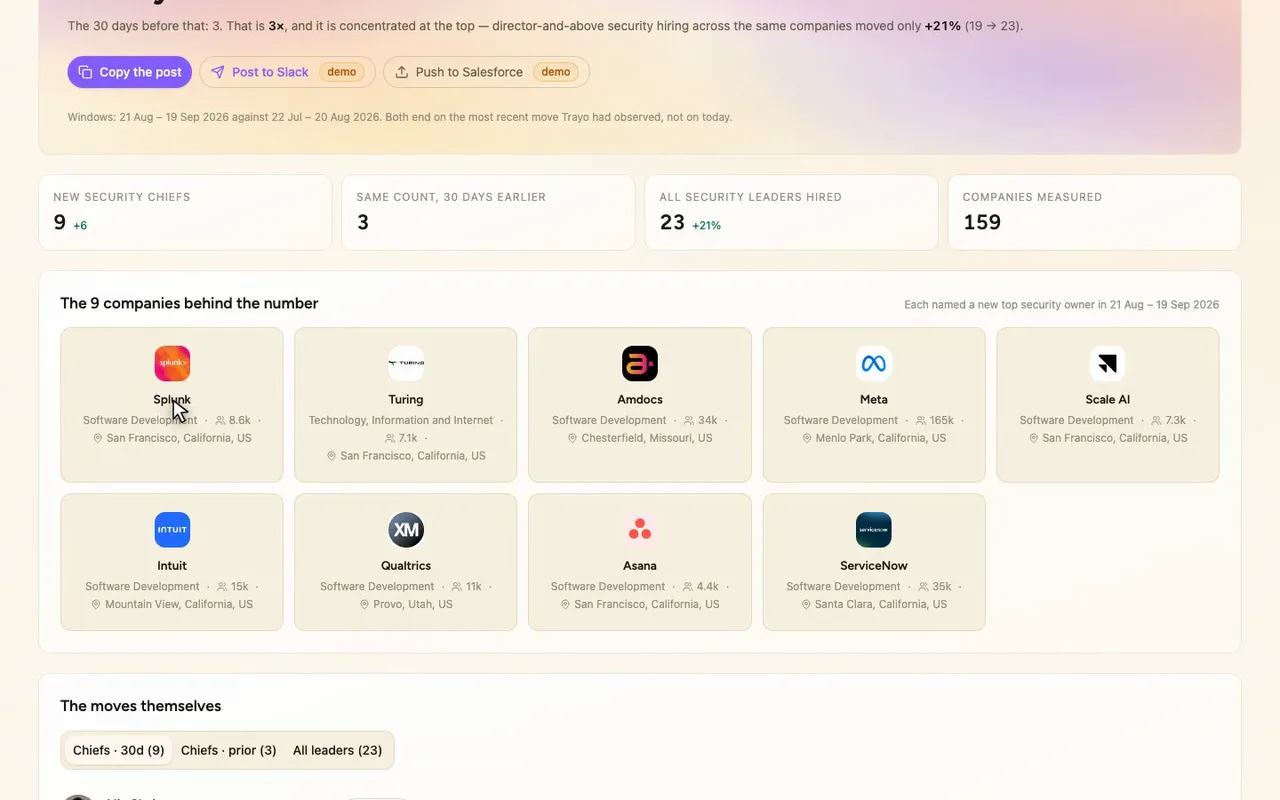
Task: Click the Asana company name
Action: click(640, 565)
